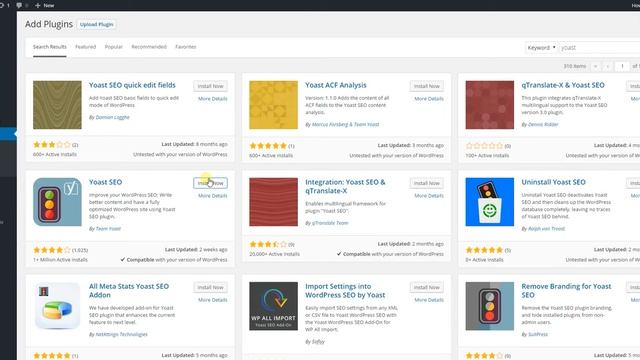Click the Upload Plugin button
Viewport: 640px width, 360px height.
(x=96, y=24)
